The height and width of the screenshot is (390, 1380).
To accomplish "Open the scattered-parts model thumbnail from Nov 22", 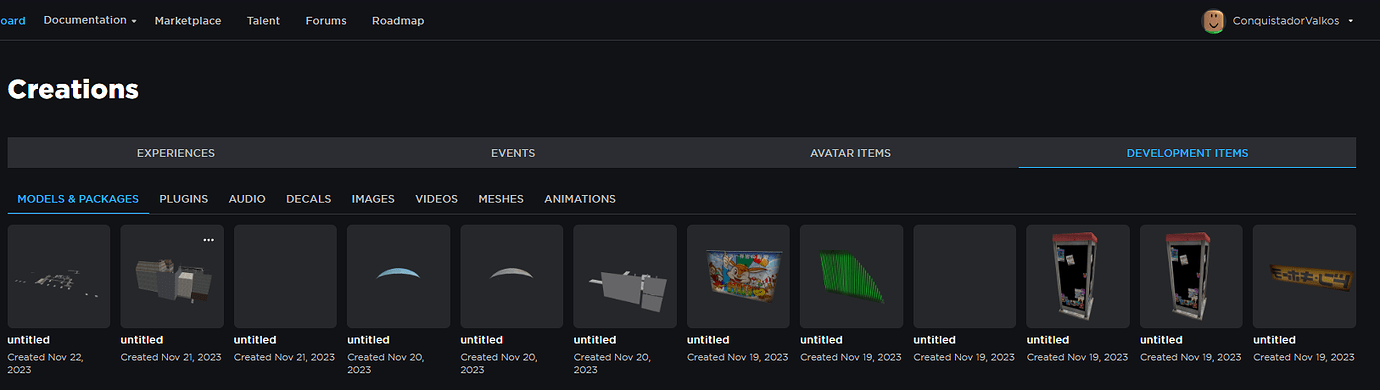I will click(x=59, y=276).
